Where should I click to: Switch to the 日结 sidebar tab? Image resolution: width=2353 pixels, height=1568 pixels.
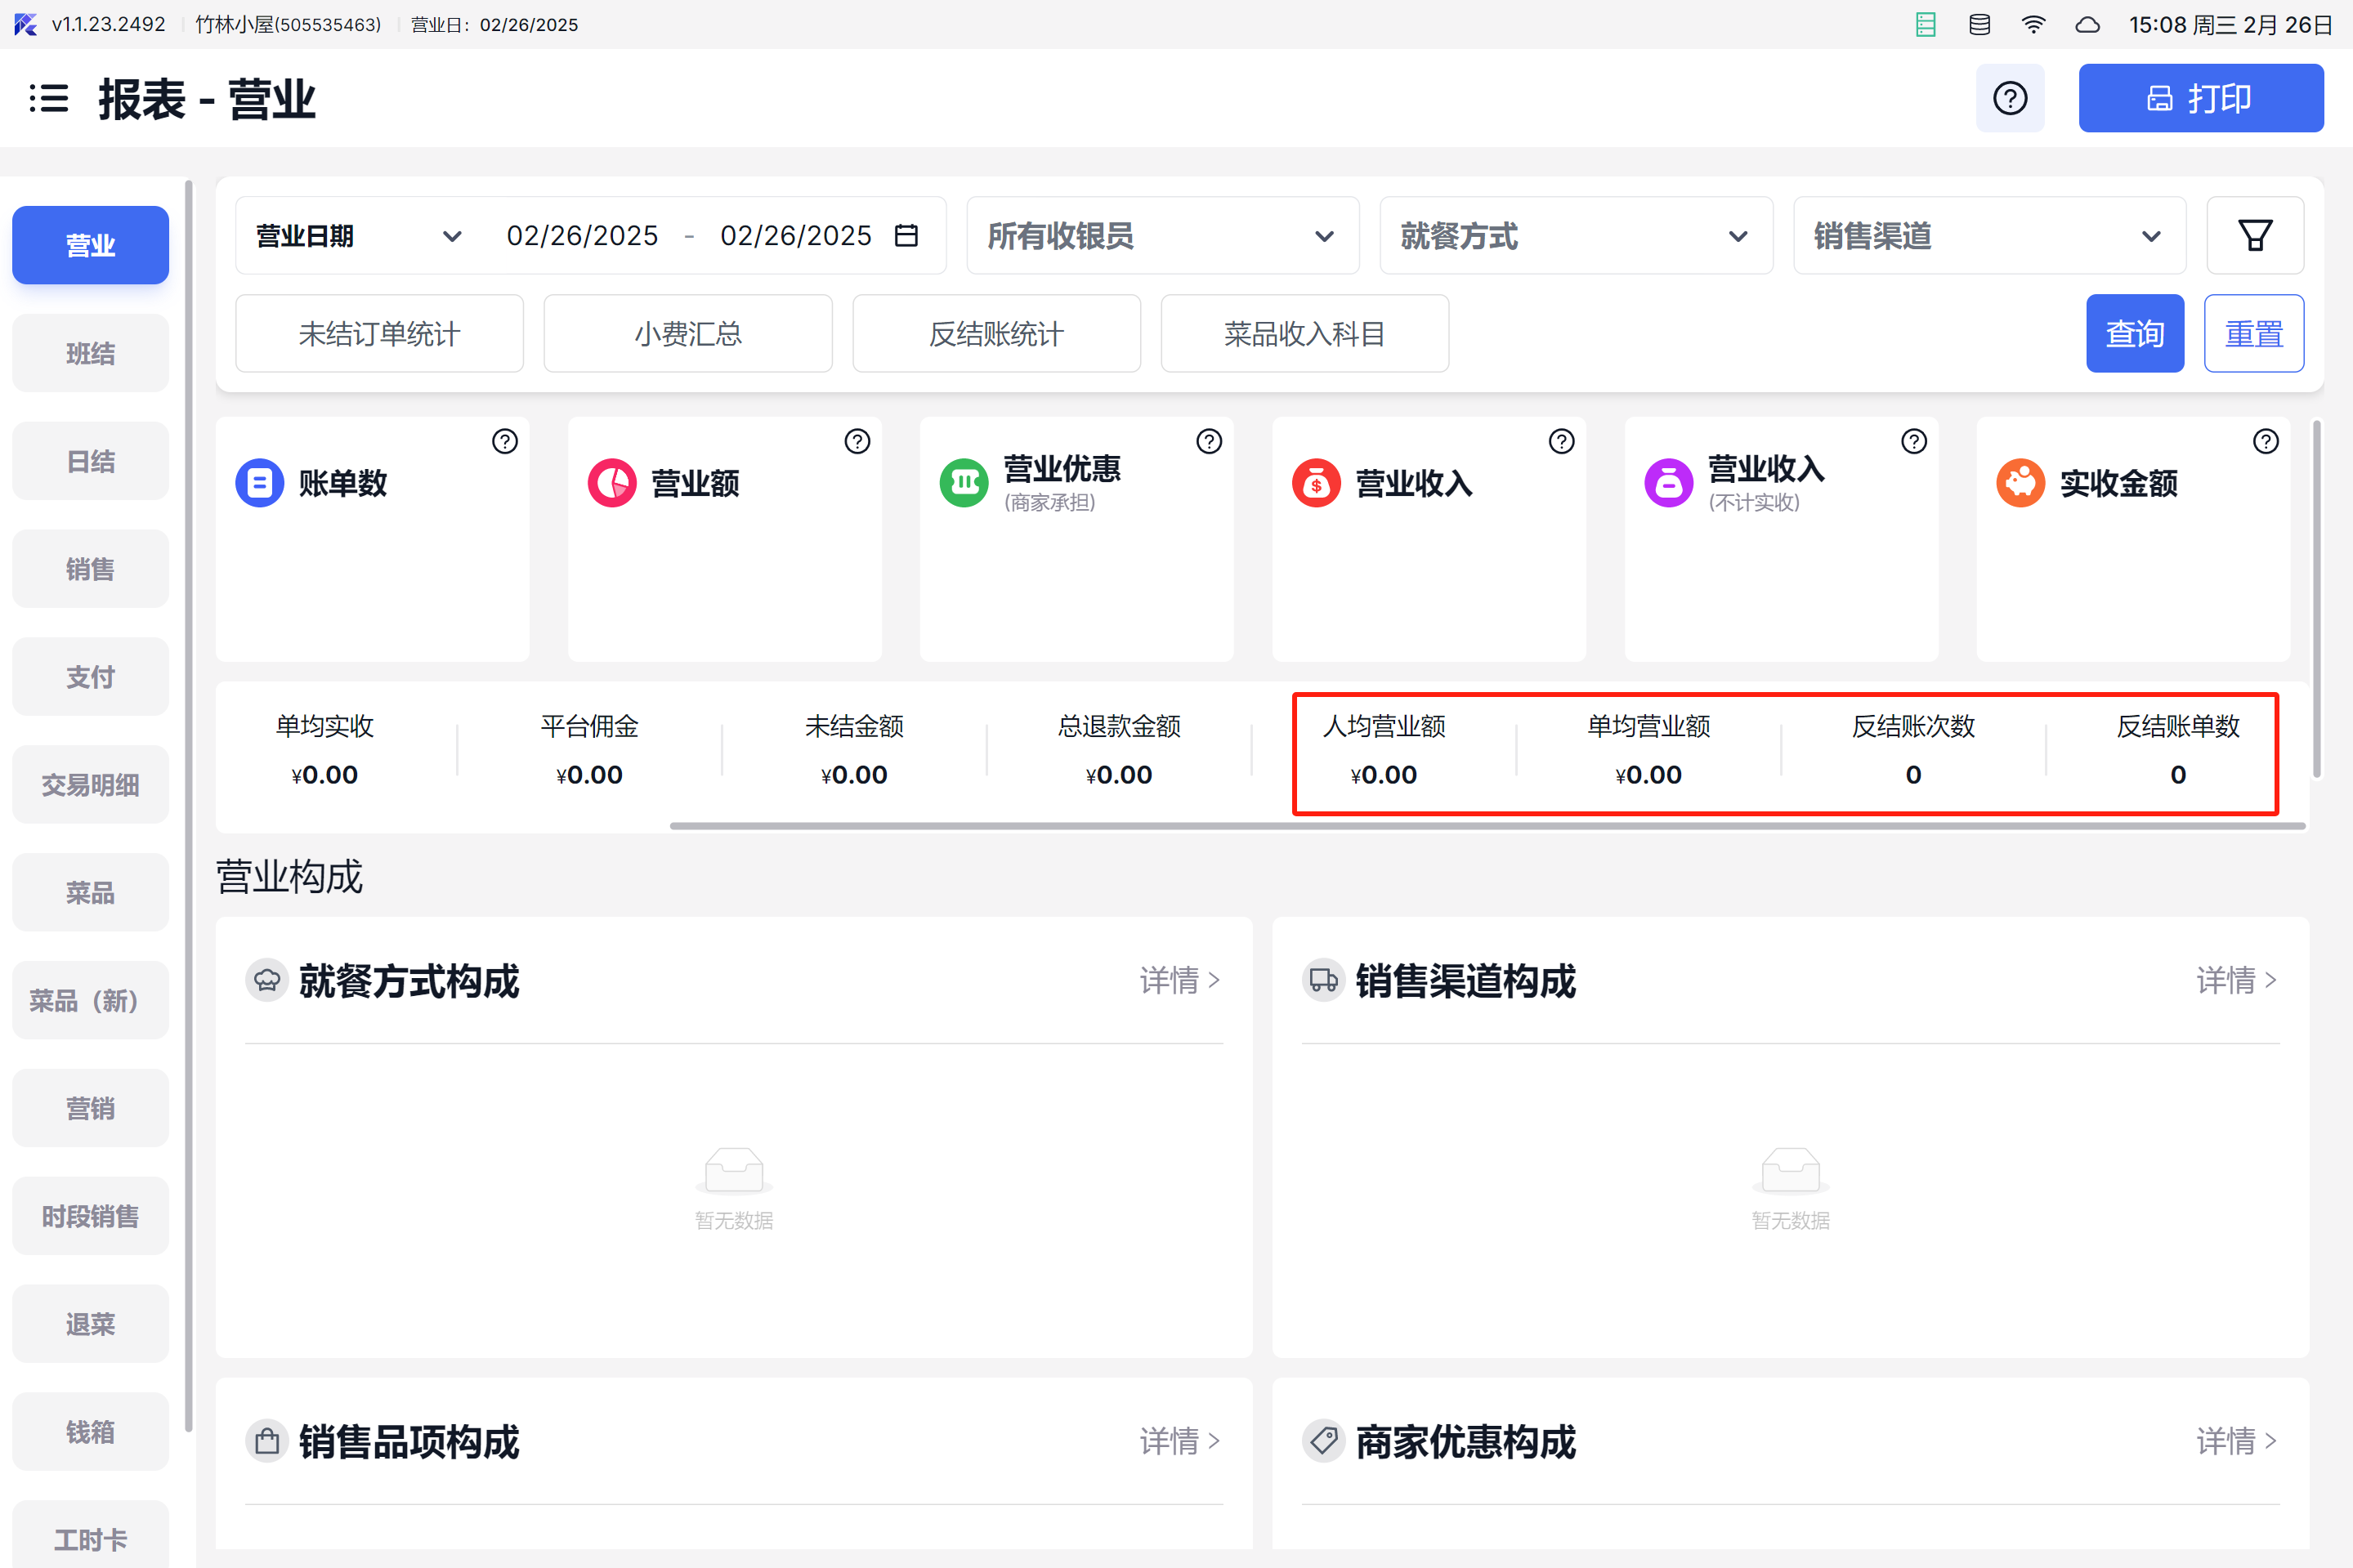[x=90, y=461]
